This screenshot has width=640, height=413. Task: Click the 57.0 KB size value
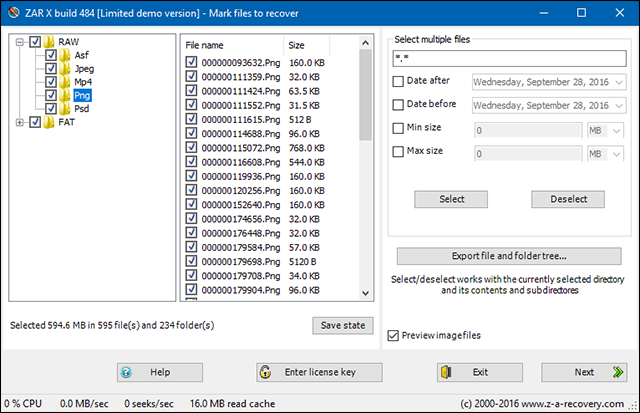(304, 247)
